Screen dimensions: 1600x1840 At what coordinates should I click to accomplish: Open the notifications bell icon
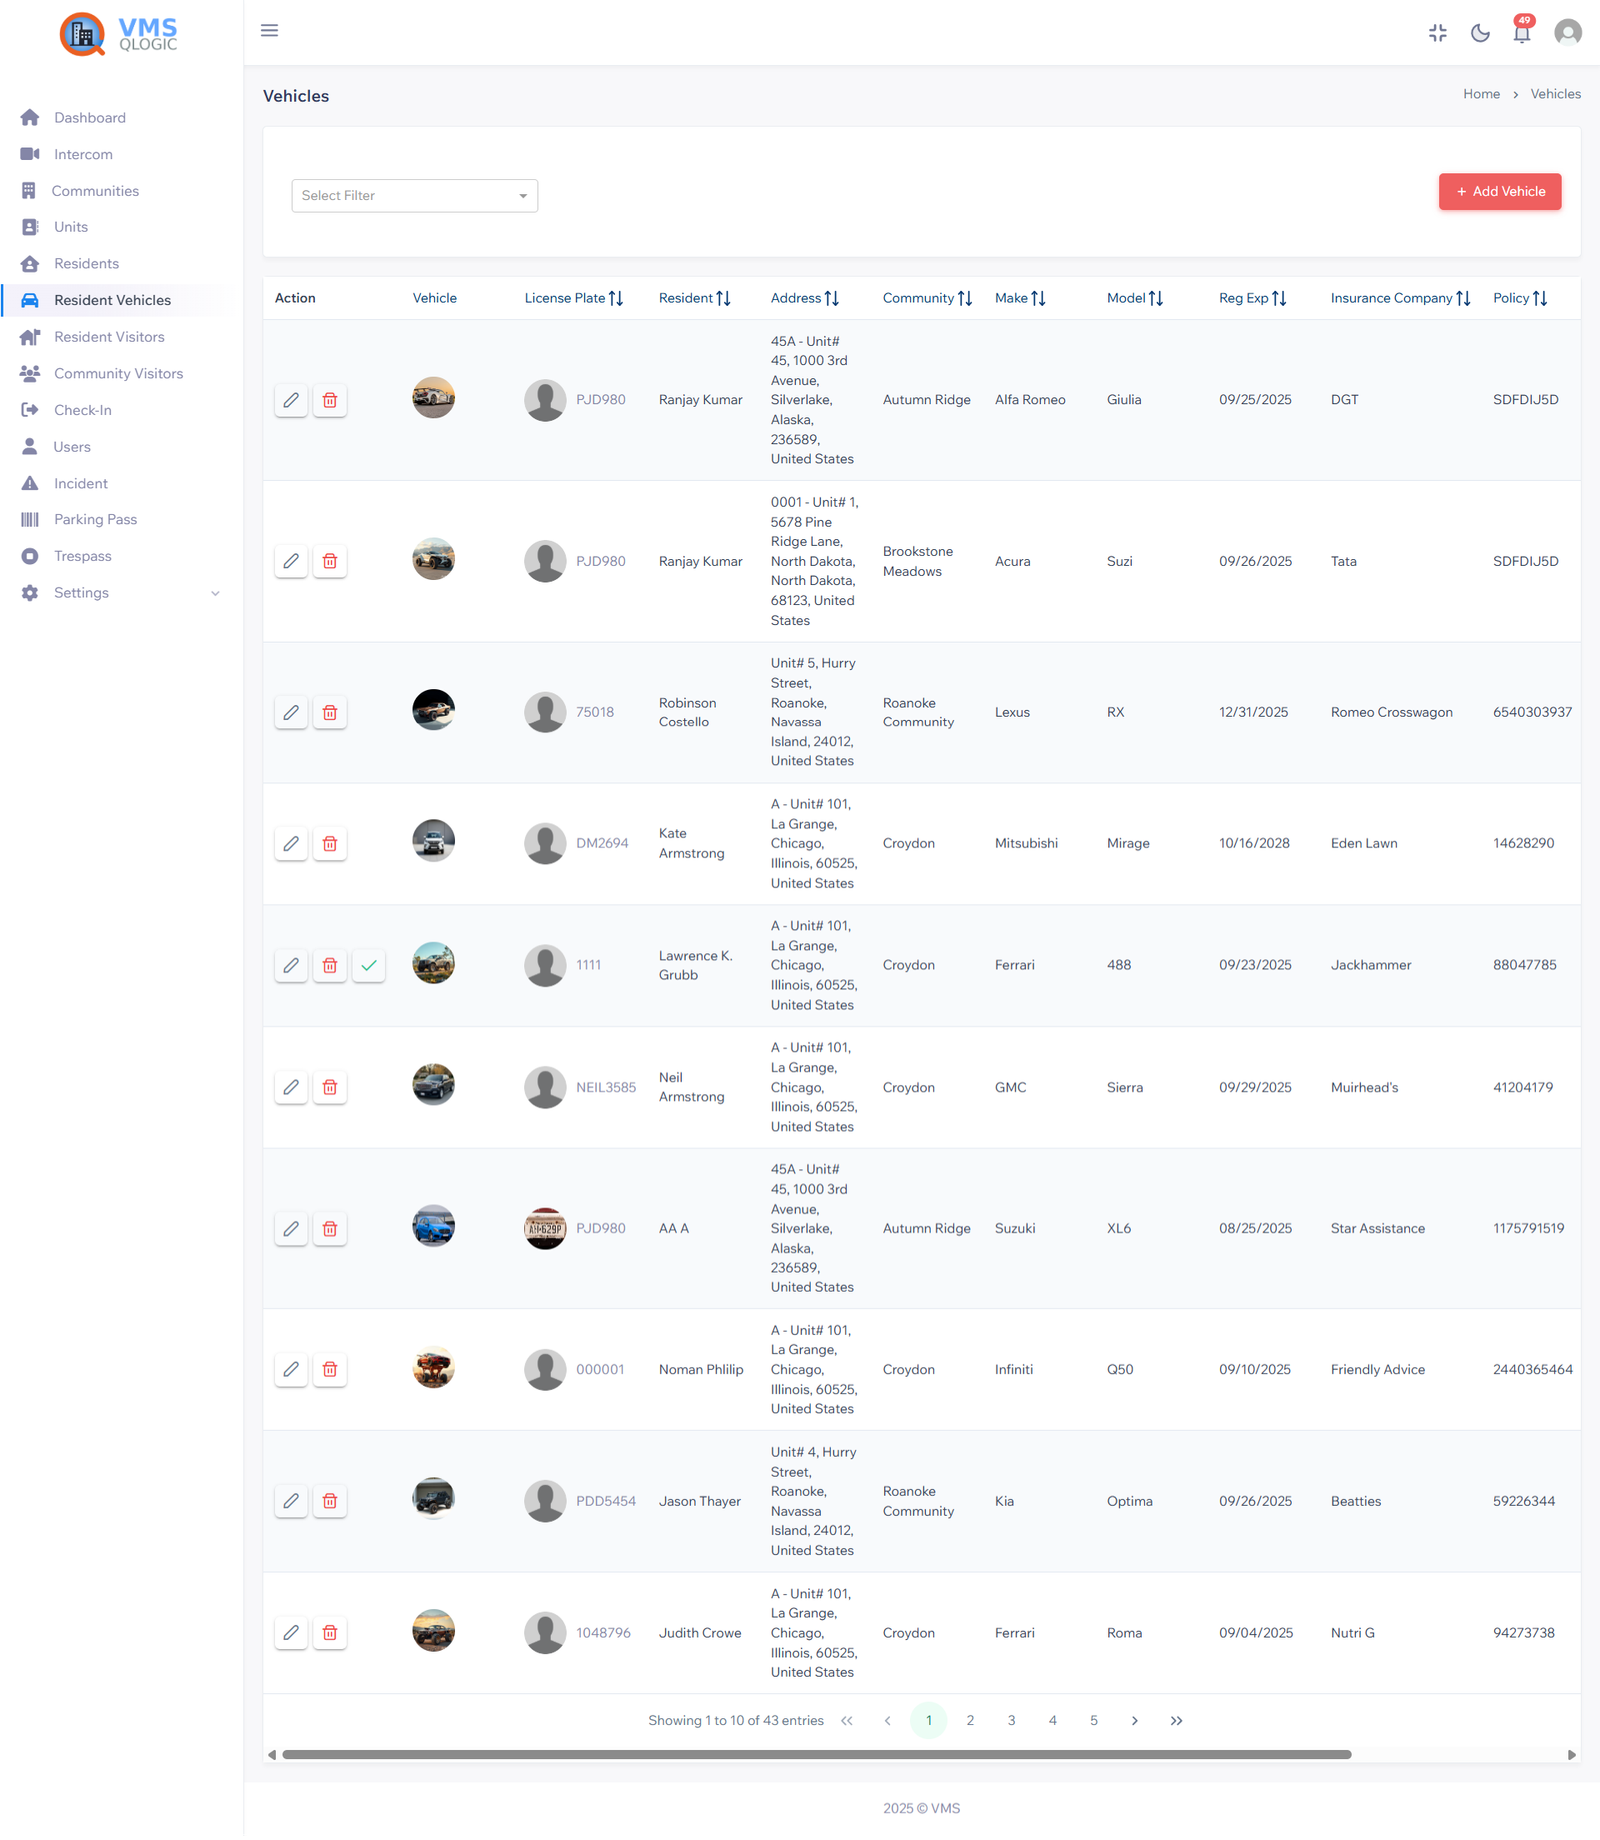tap(1520, 32)
